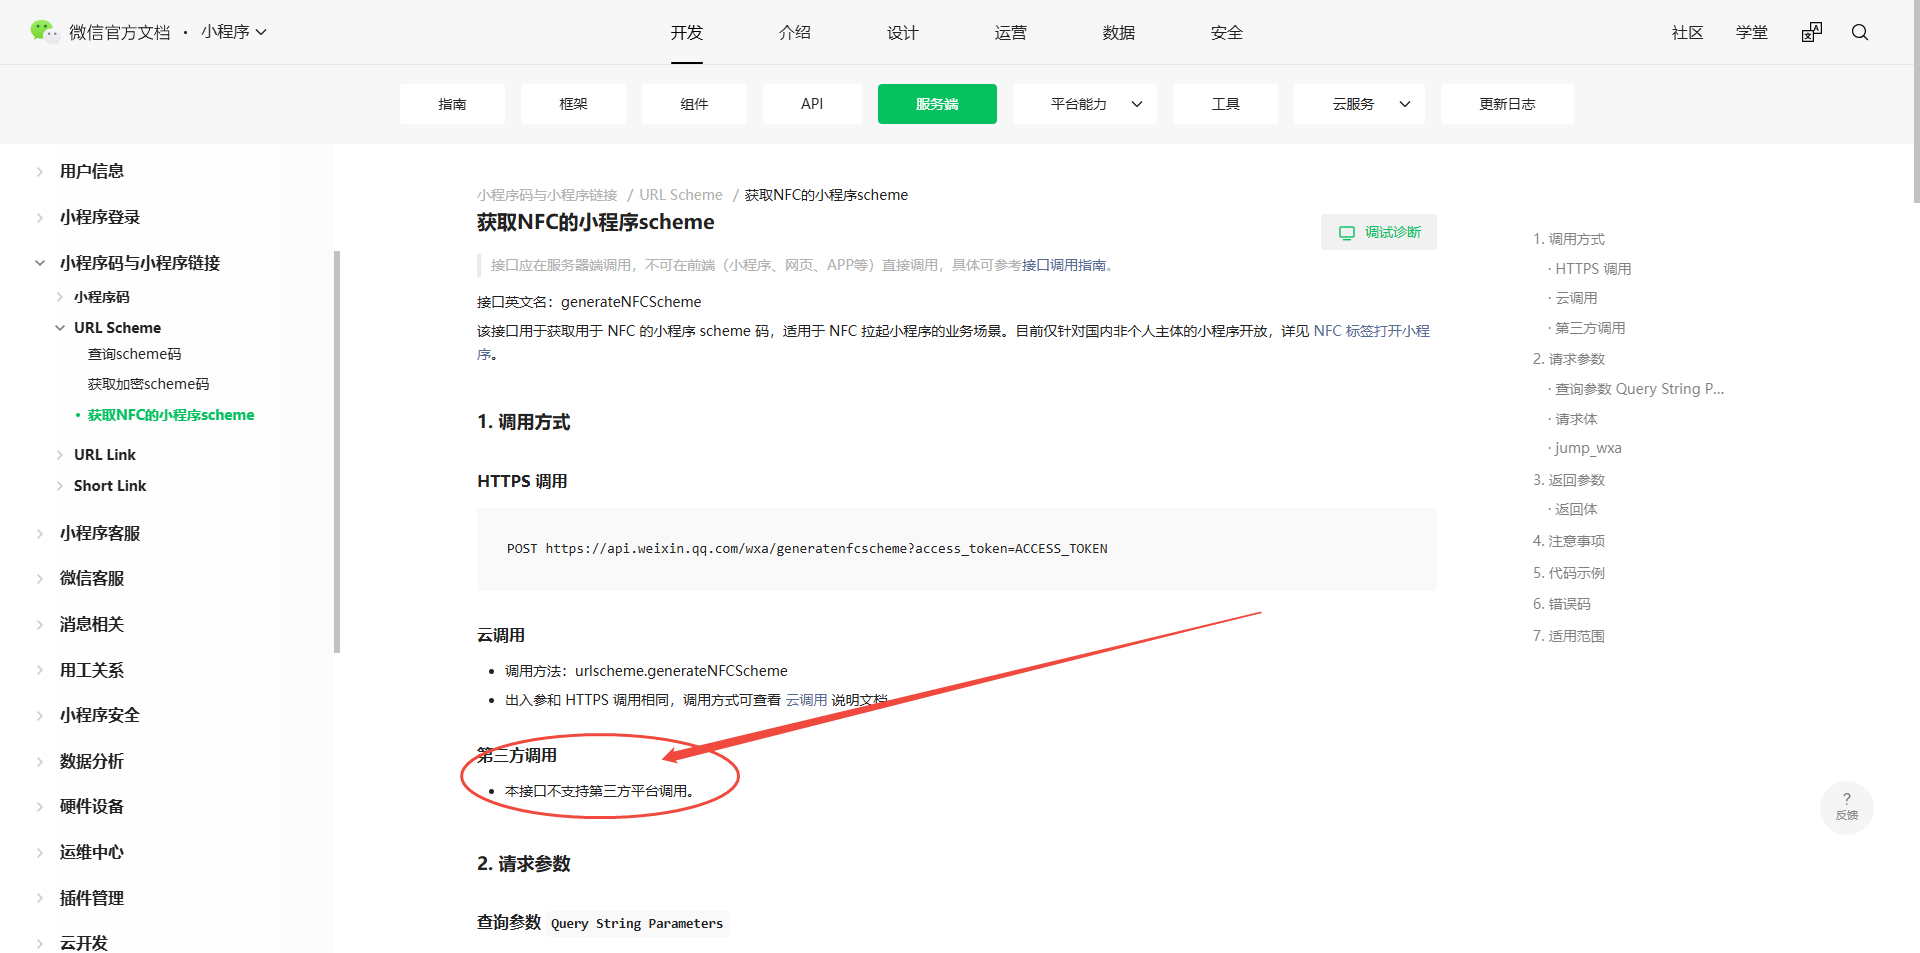Follow the 云调用 documentation link
The image size is (1920, 953).
coord(806,700)
